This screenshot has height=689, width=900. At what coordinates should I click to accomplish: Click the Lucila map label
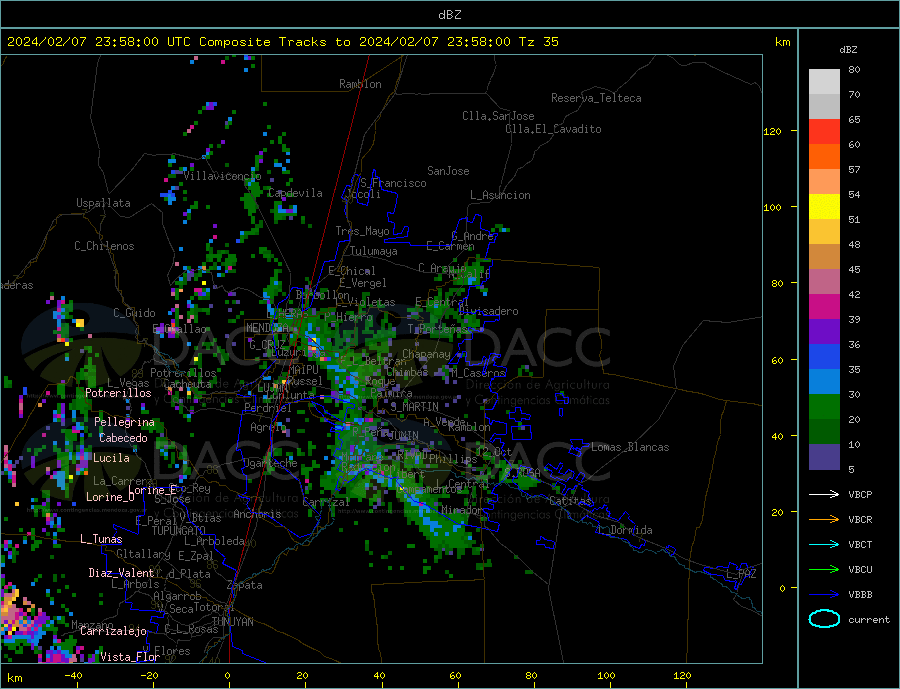coord(111,458)
